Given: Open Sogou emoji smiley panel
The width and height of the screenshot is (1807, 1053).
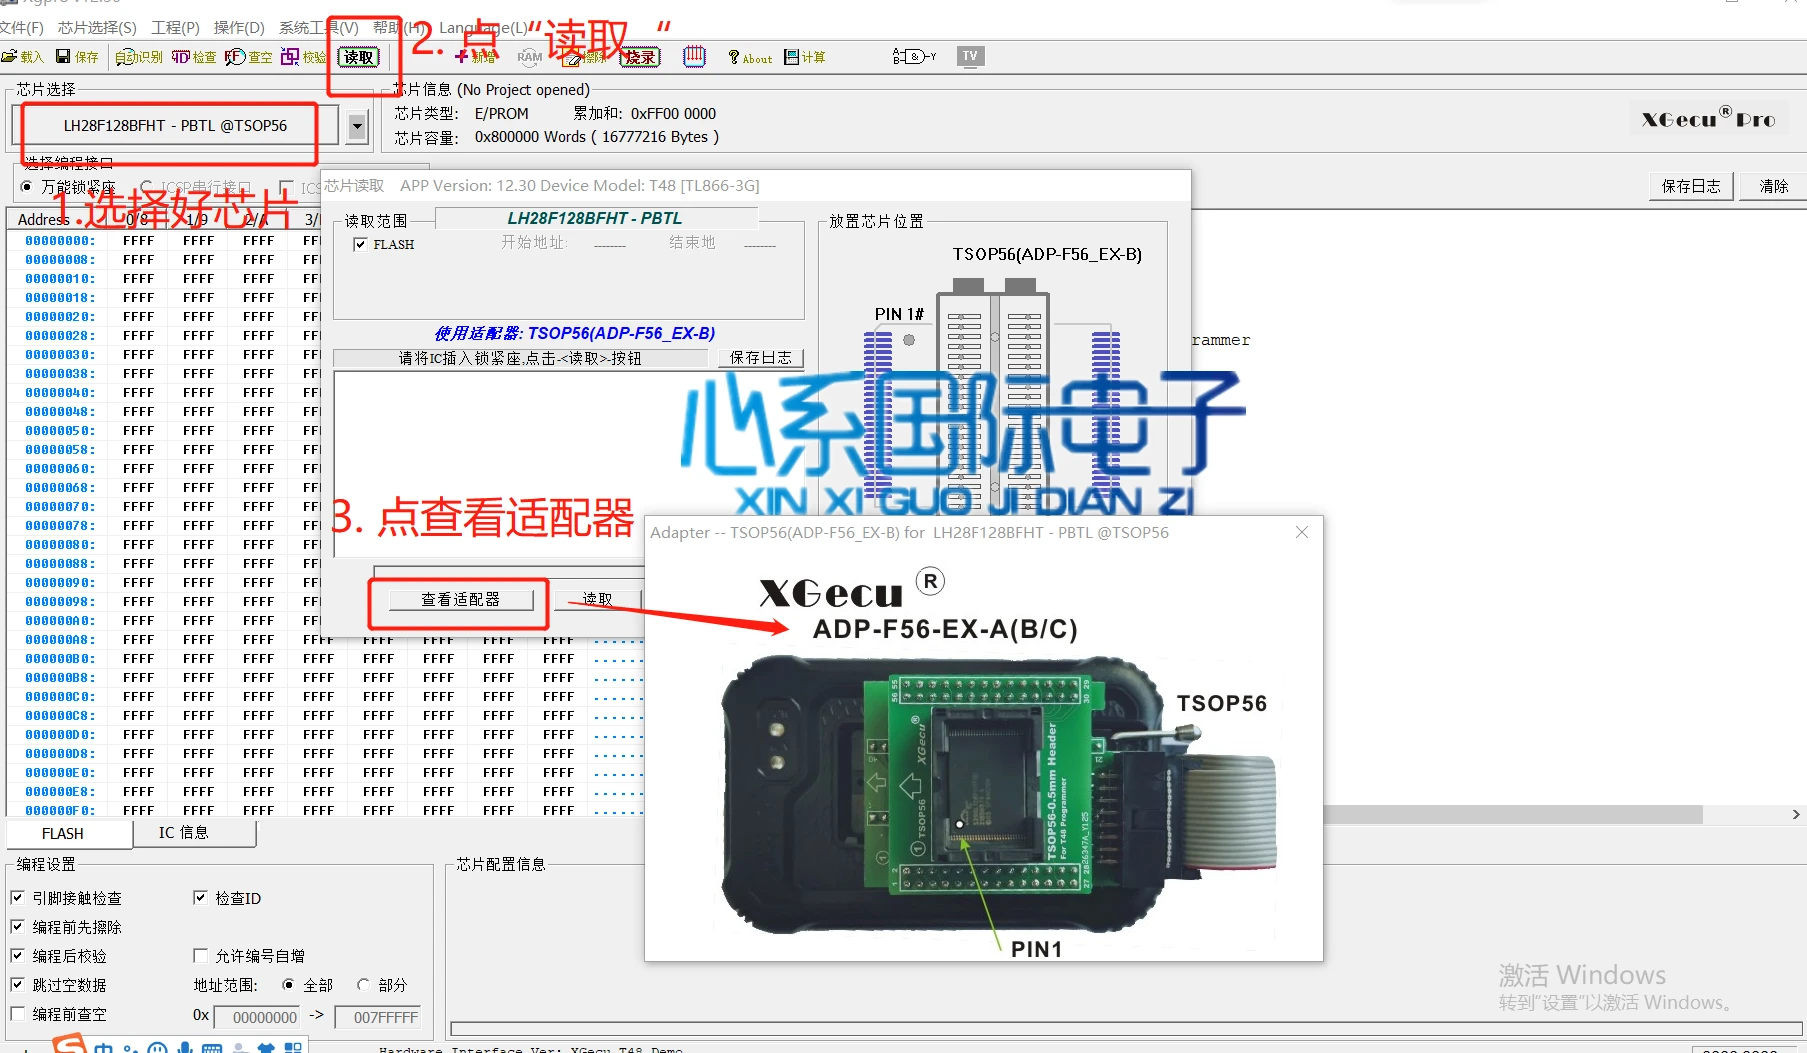Looking at the screenshot, I should click(x=157, y=1048).
